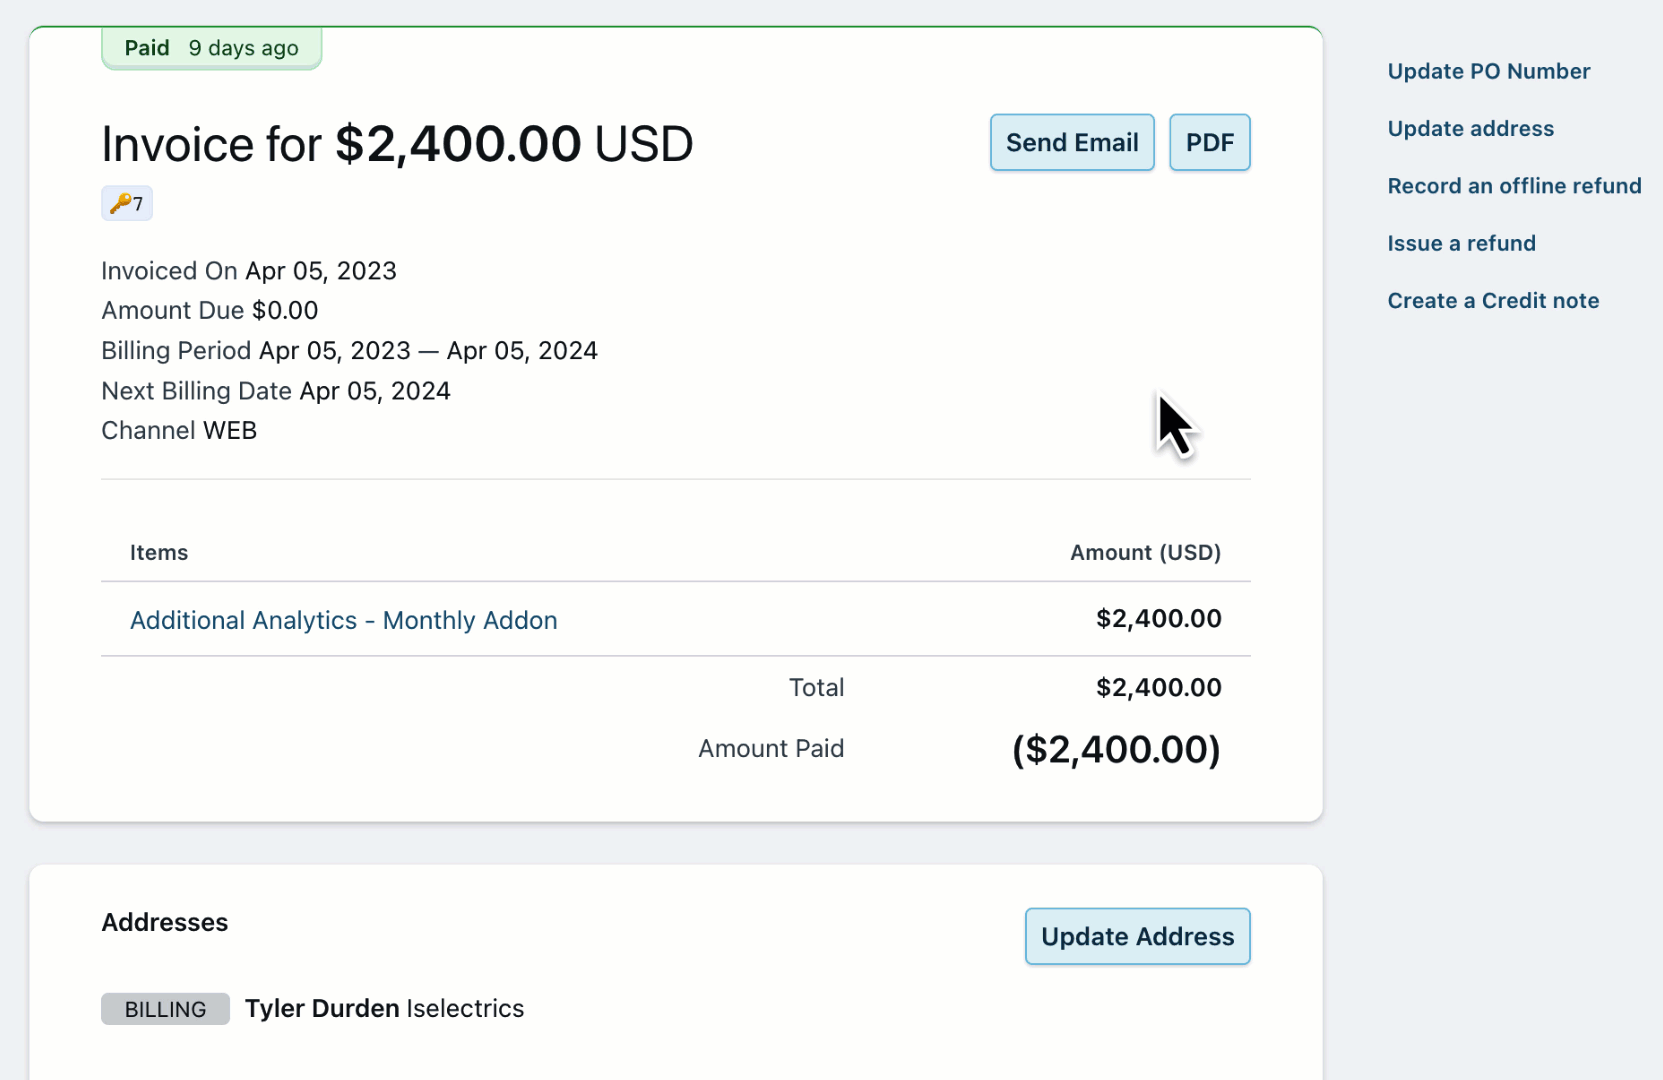Click the Next Billing Date value

pos(375,391)
